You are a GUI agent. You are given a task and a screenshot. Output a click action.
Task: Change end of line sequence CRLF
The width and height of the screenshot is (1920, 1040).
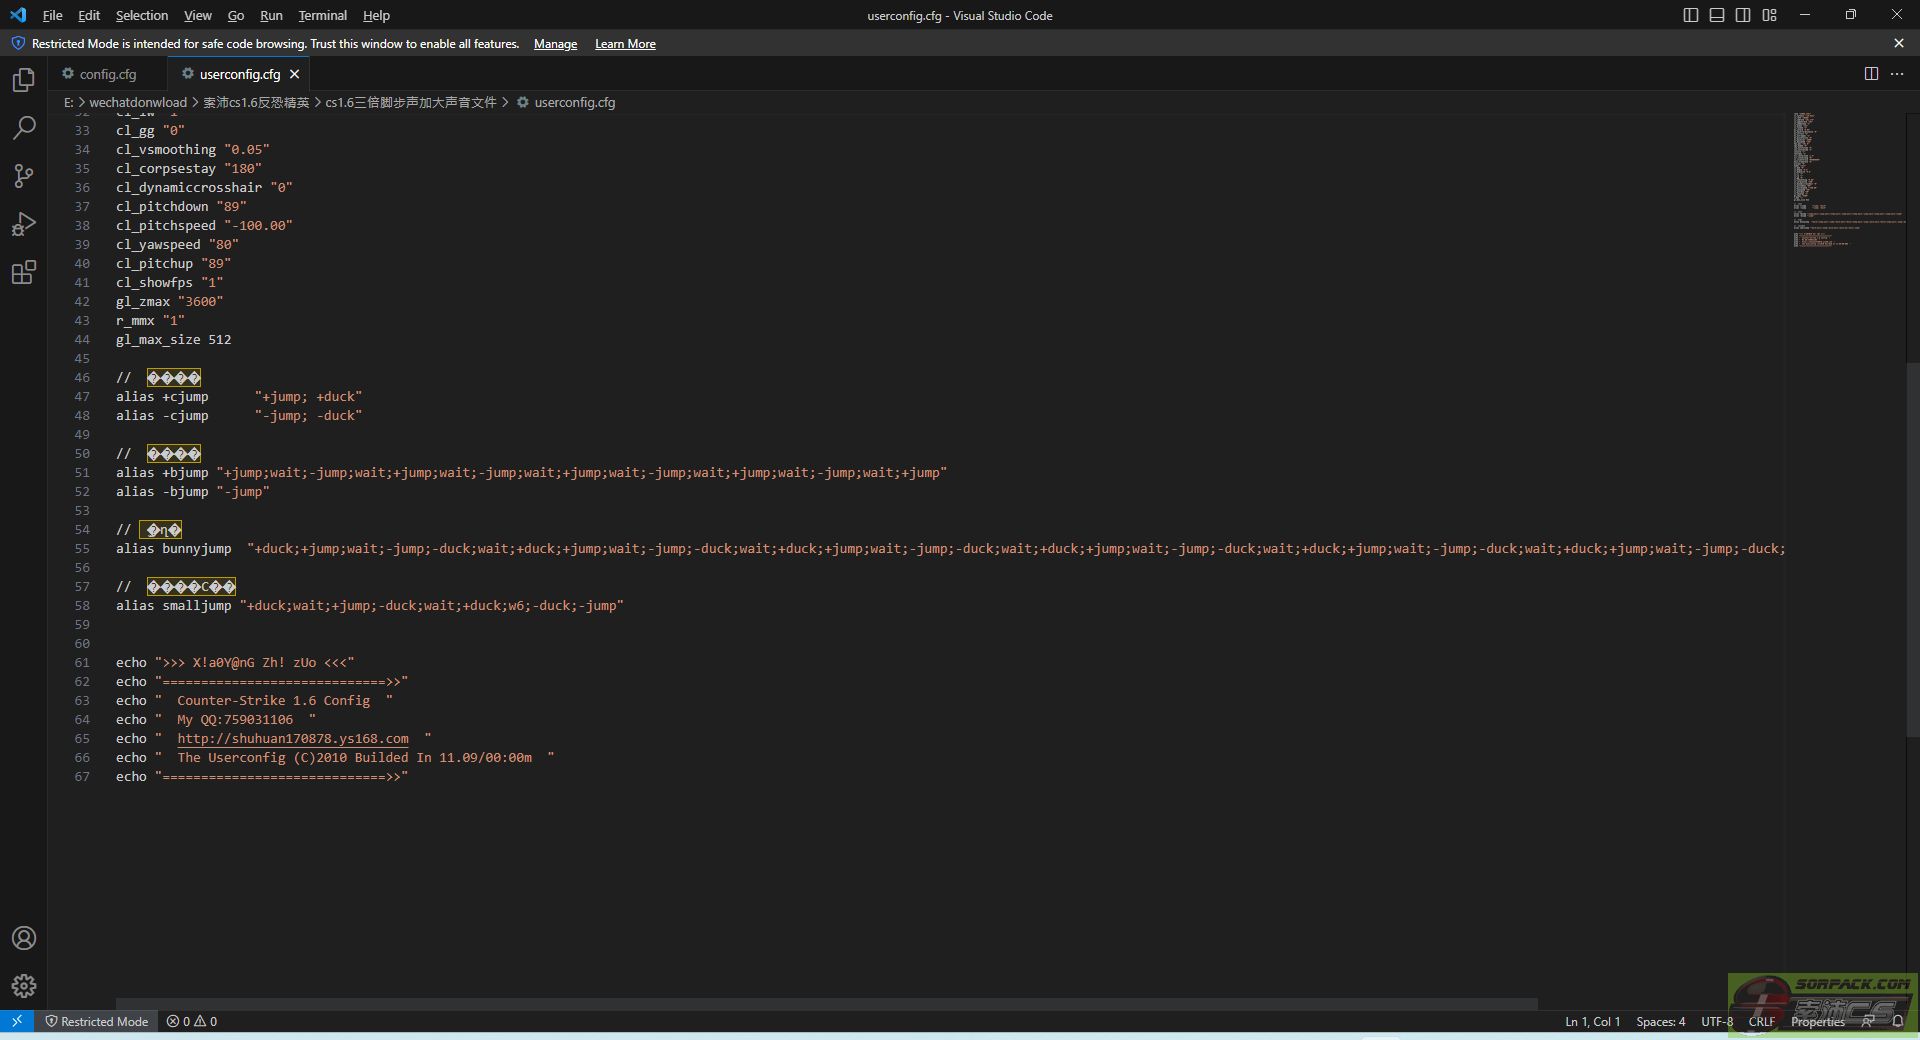pyautogui.click(x=1761, y=1021)
